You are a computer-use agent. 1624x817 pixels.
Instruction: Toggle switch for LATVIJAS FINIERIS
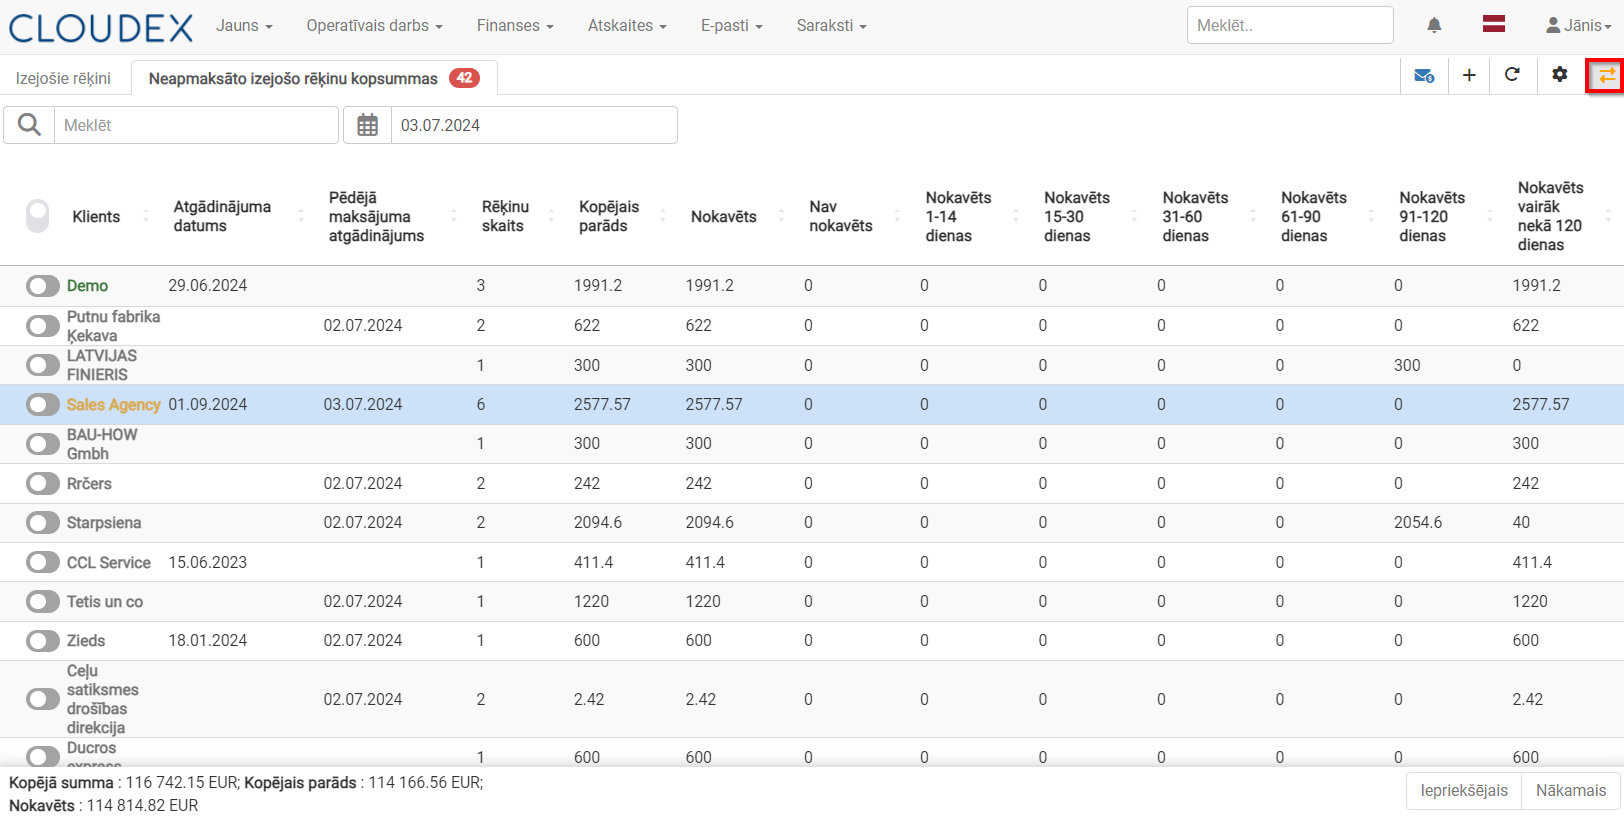coord(43,365)
